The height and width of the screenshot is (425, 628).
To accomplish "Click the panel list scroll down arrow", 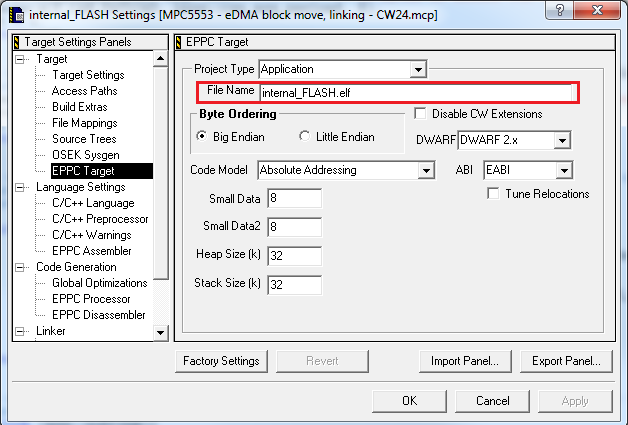I will 161,333.
